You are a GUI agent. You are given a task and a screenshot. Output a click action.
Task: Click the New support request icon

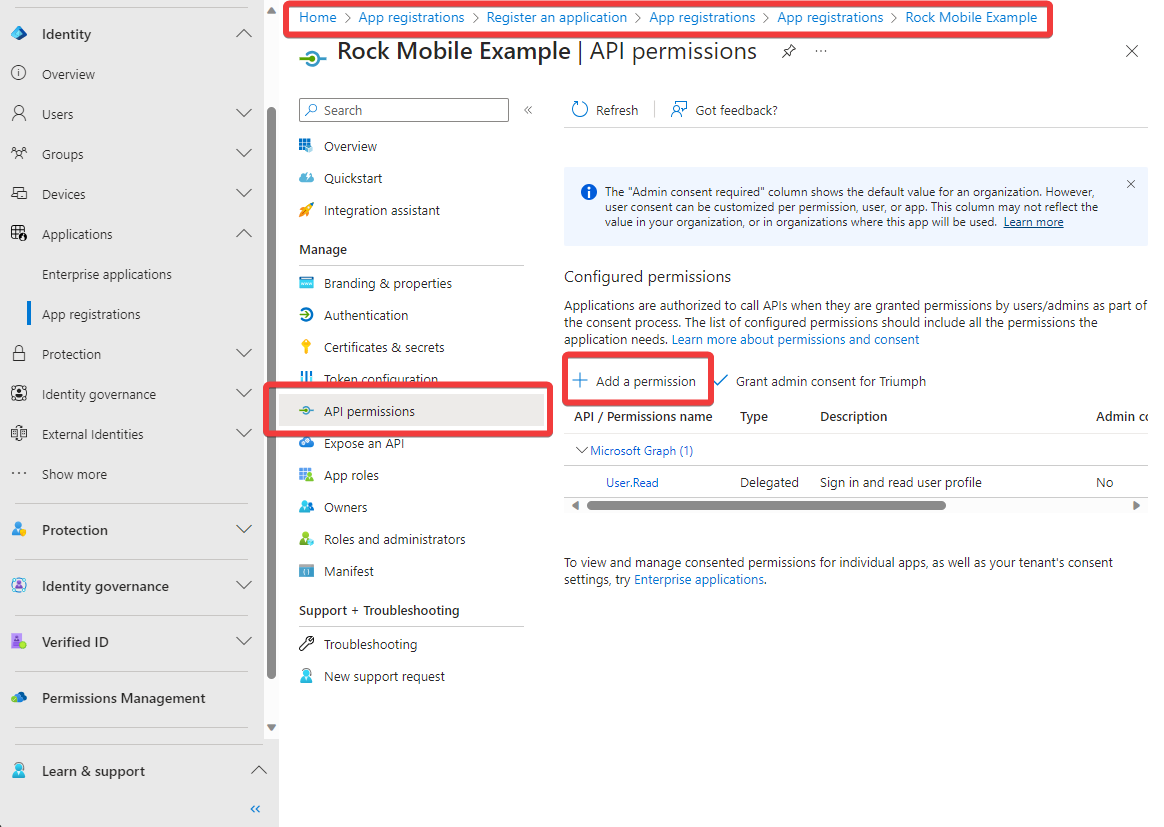point(306,676)
